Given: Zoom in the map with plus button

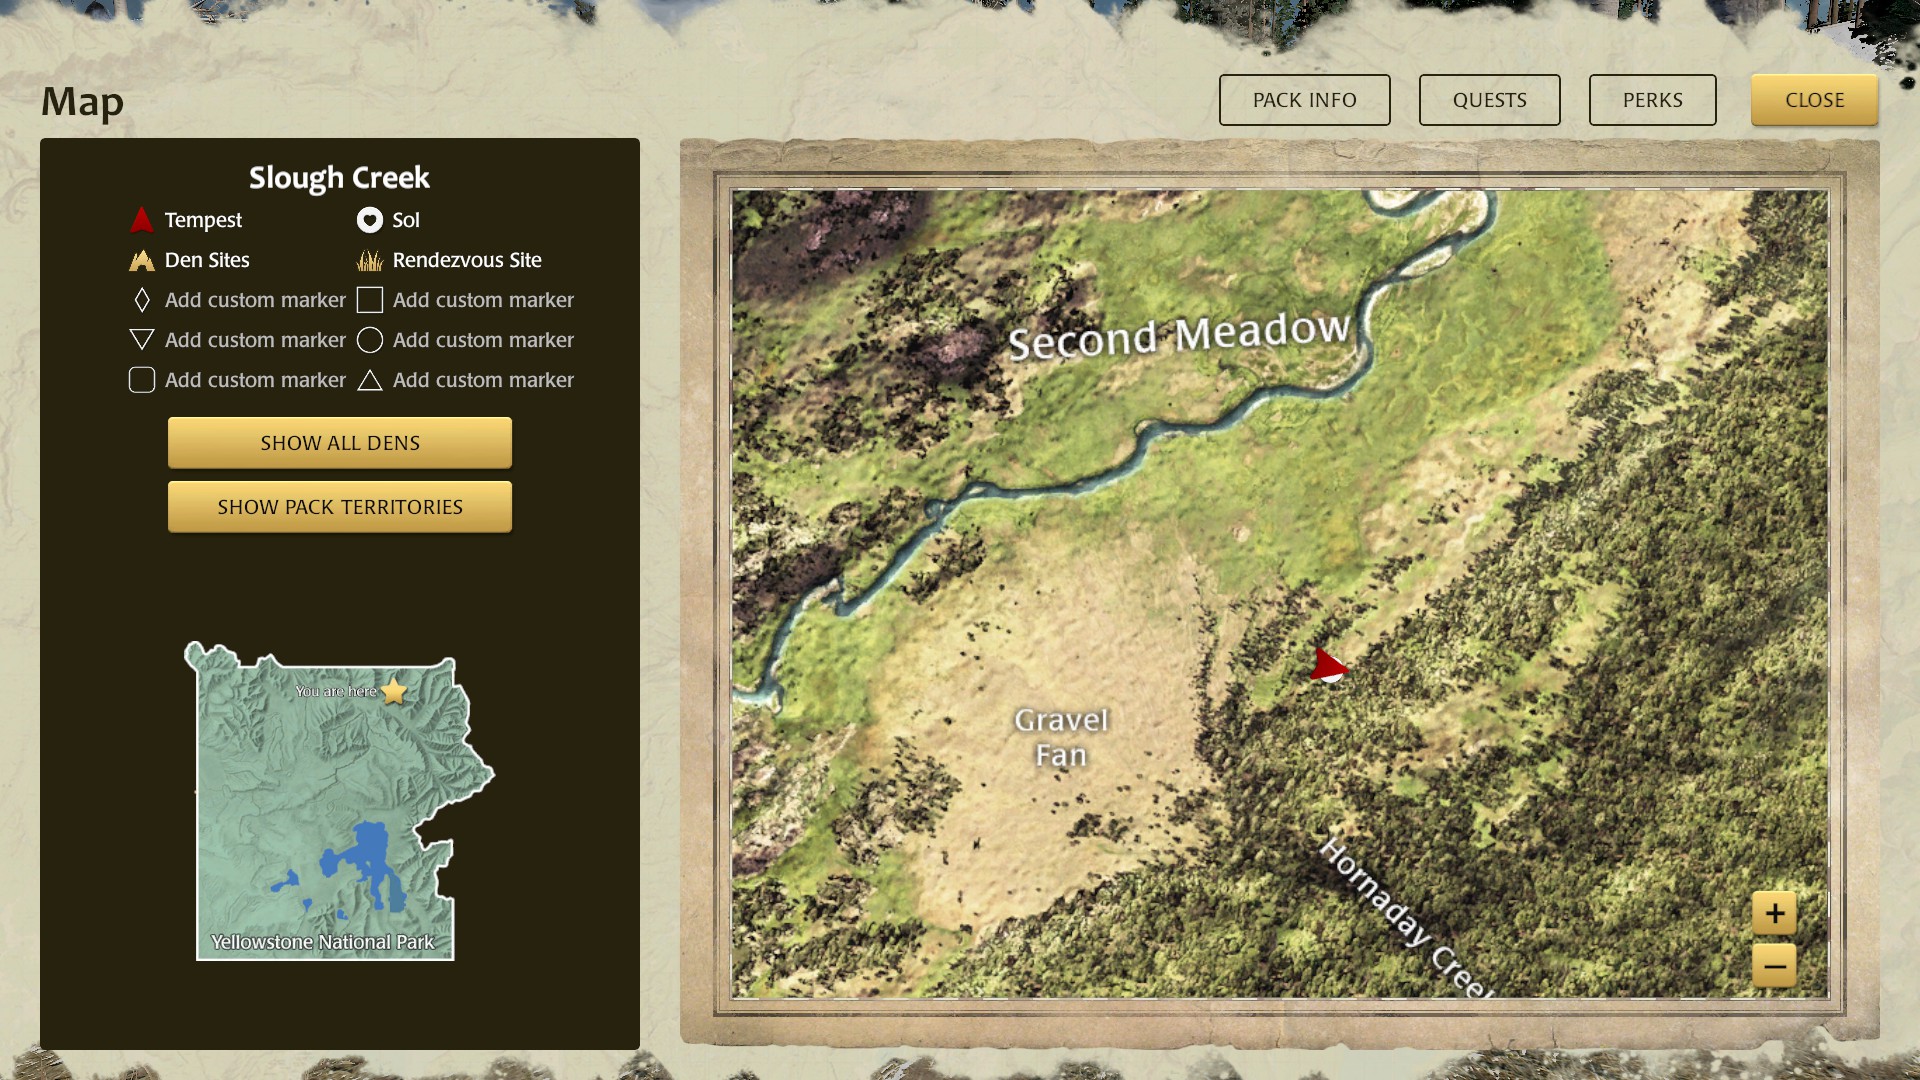Looking at the screenshot, I should (1774, 913).
